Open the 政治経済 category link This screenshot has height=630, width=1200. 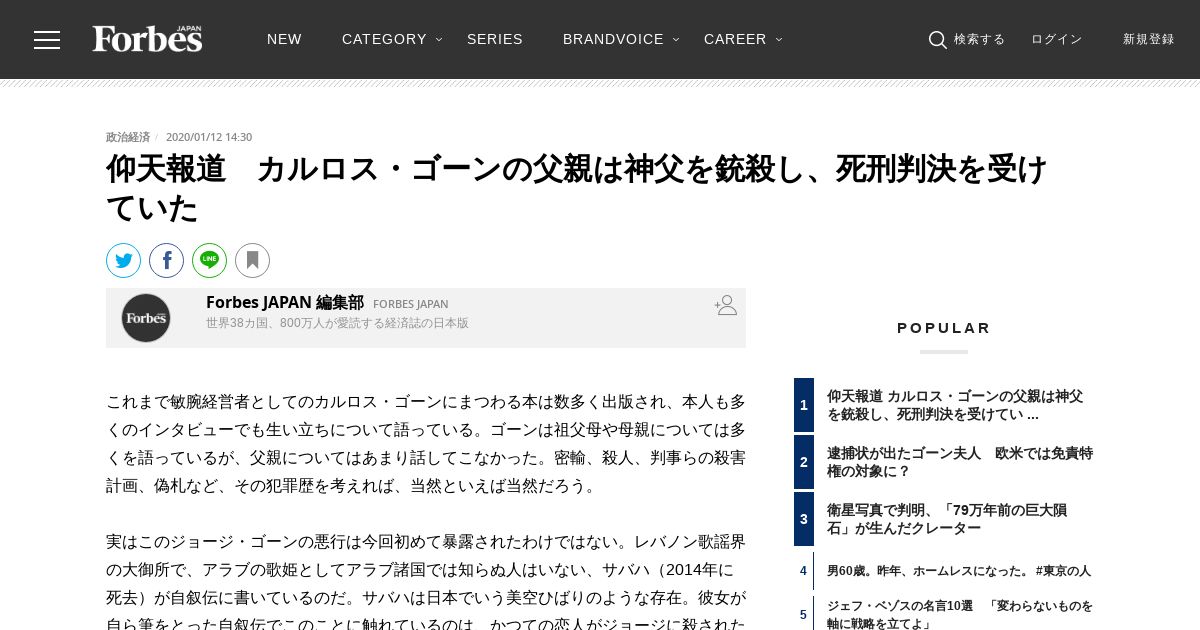click(x=128, y=137)
